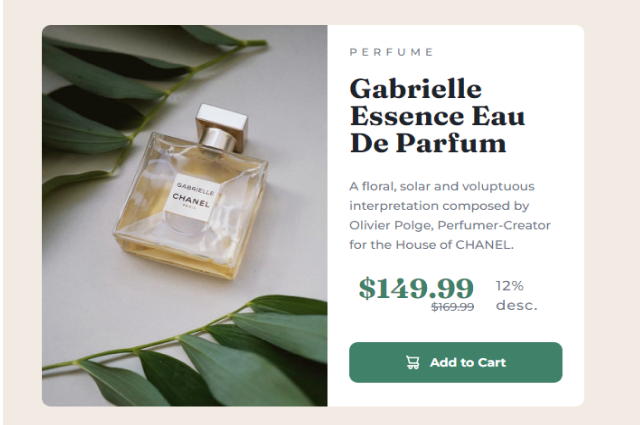Click the Gabrielle Essence Eau De Parfum title

437,116
